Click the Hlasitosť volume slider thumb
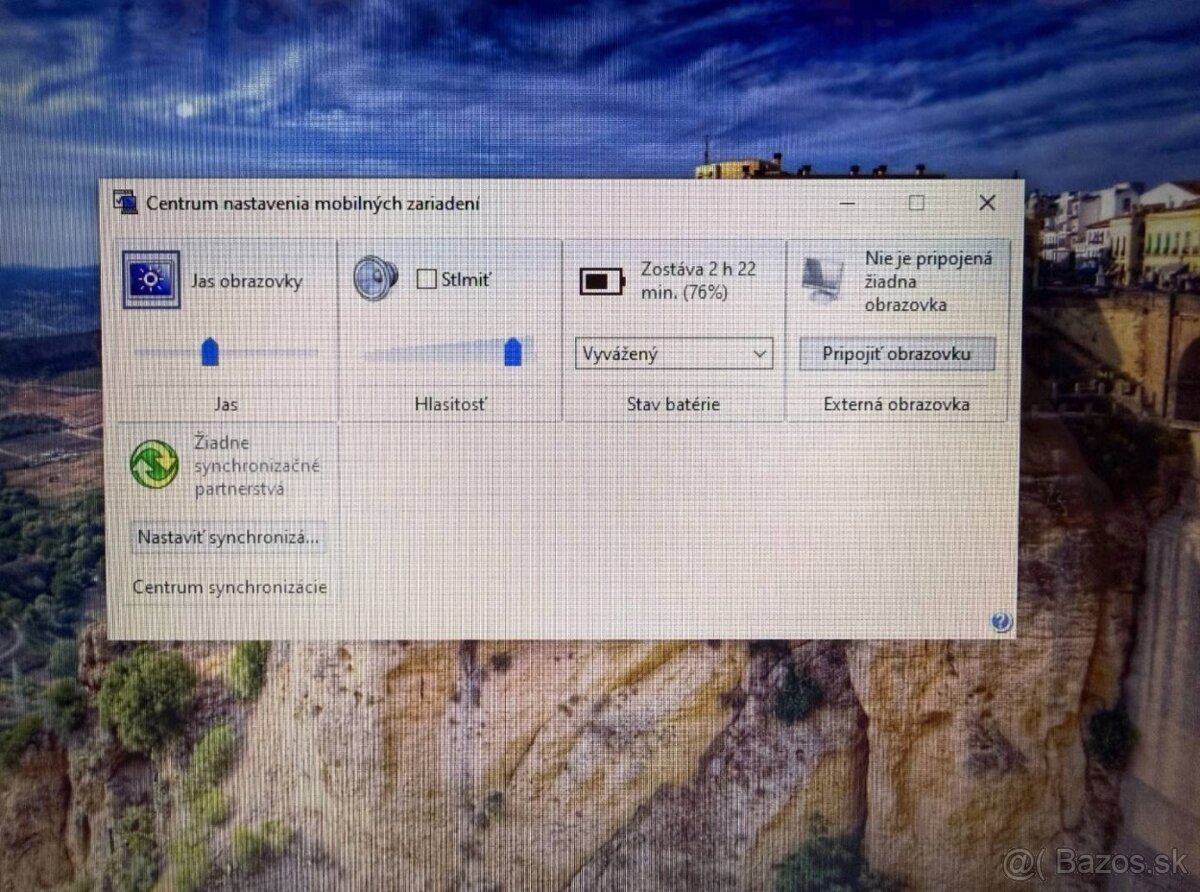The width and height of the screenshot is (1200, 892). click(513, 352)
